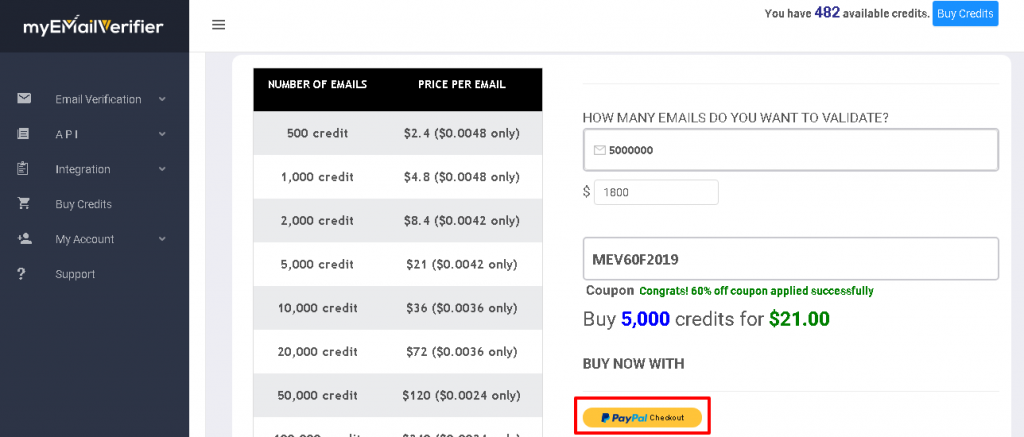Screen dimensions: 1024x437
Task: Focus the dollar amount field showing 1800
Action: coord(656,192)
